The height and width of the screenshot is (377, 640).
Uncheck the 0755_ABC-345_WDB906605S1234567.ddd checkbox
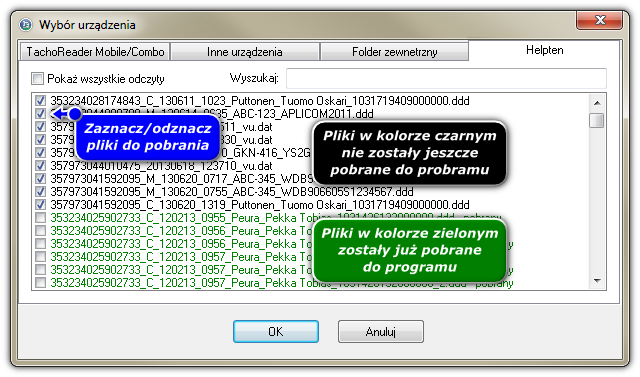pyautogui.click(x=40, y=191)
